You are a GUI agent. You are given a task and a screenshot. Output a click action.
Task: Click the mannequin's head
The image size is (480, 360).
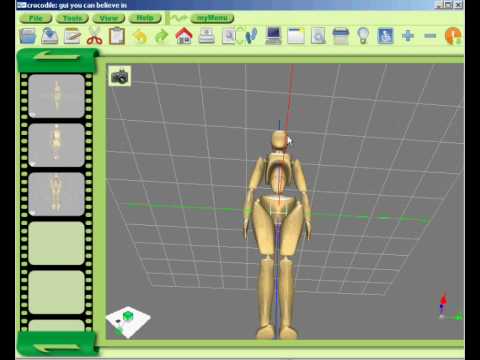(279, 141)
